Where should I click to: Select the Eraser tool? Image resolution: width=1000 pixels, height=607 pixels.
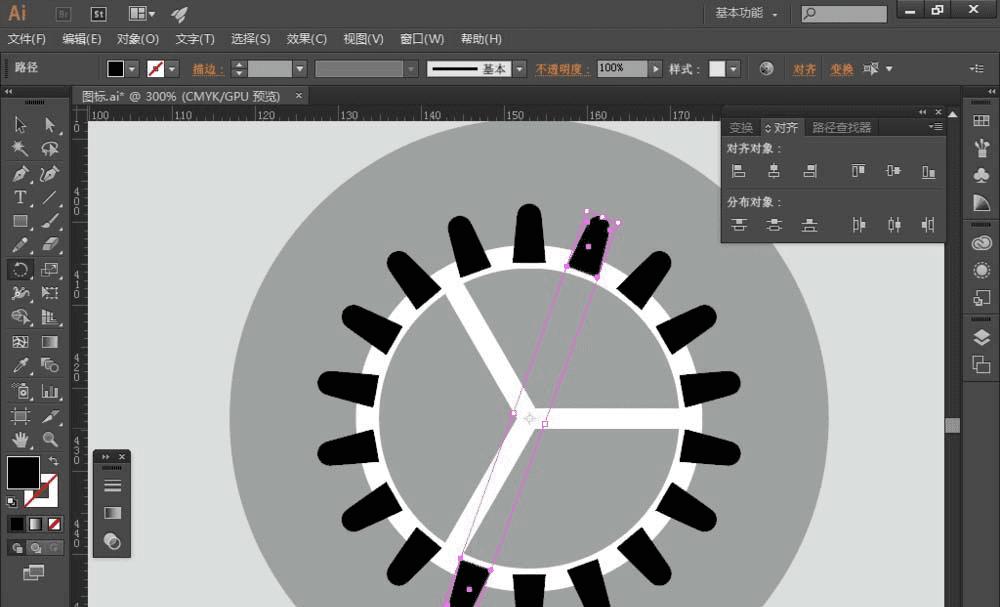50,245
